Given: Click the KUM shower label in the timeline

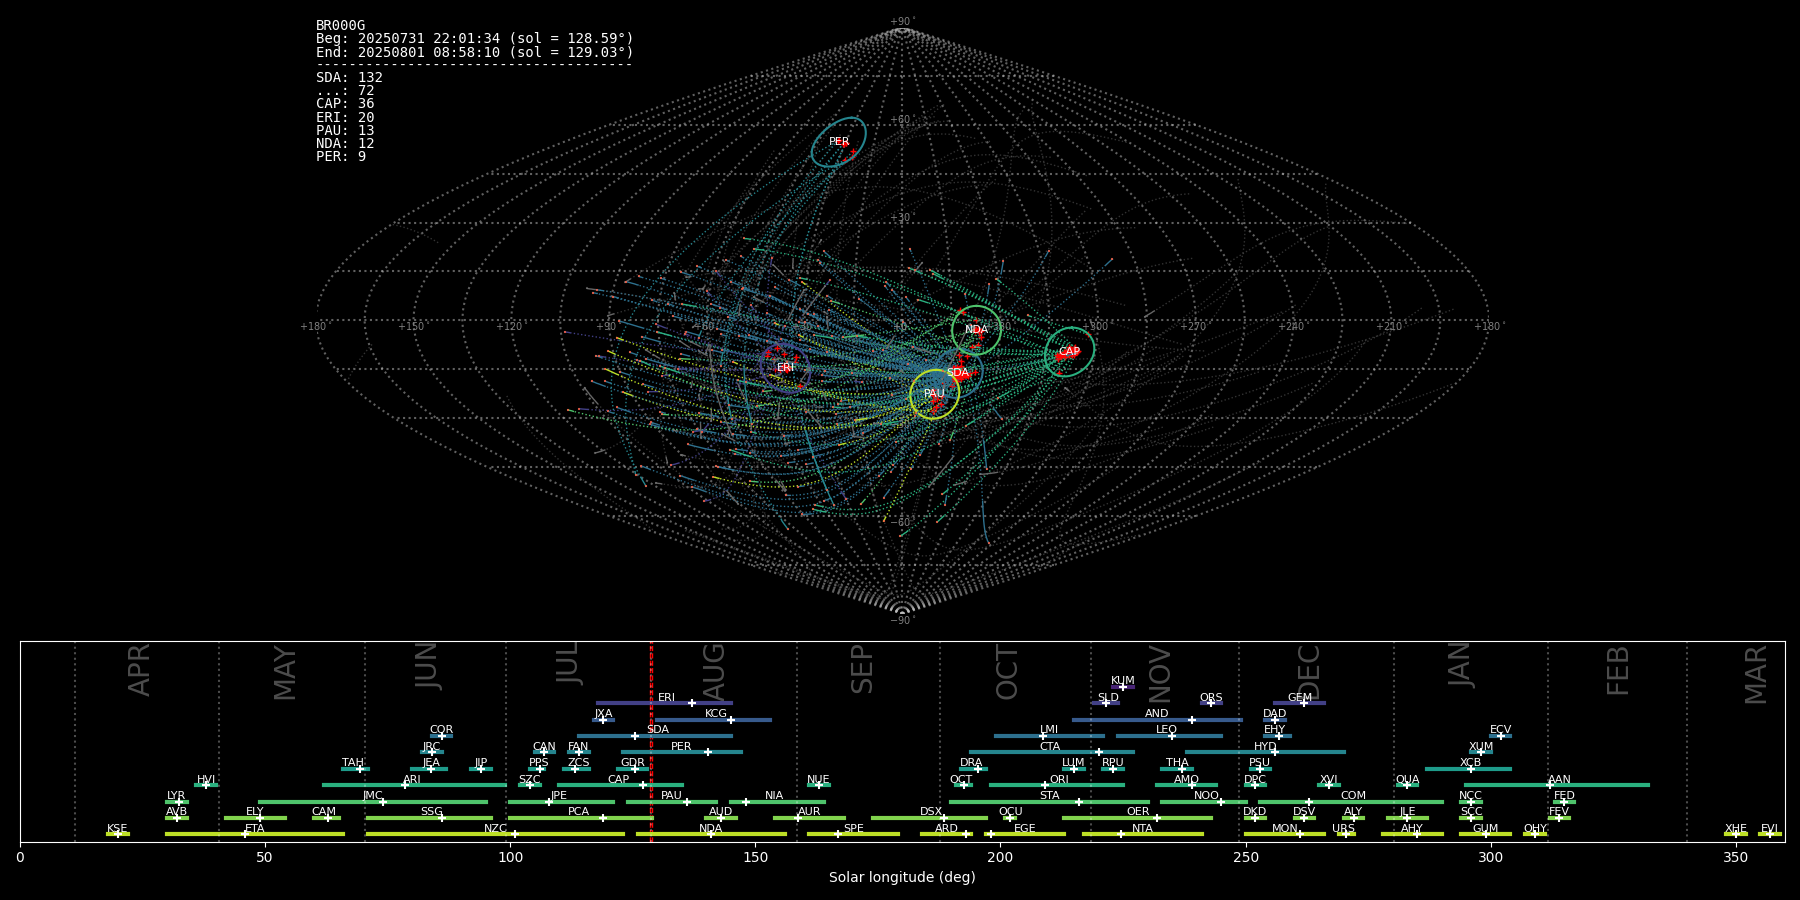Looking at the screenshot, I should pyautogui.click(x=1123, y=681).
